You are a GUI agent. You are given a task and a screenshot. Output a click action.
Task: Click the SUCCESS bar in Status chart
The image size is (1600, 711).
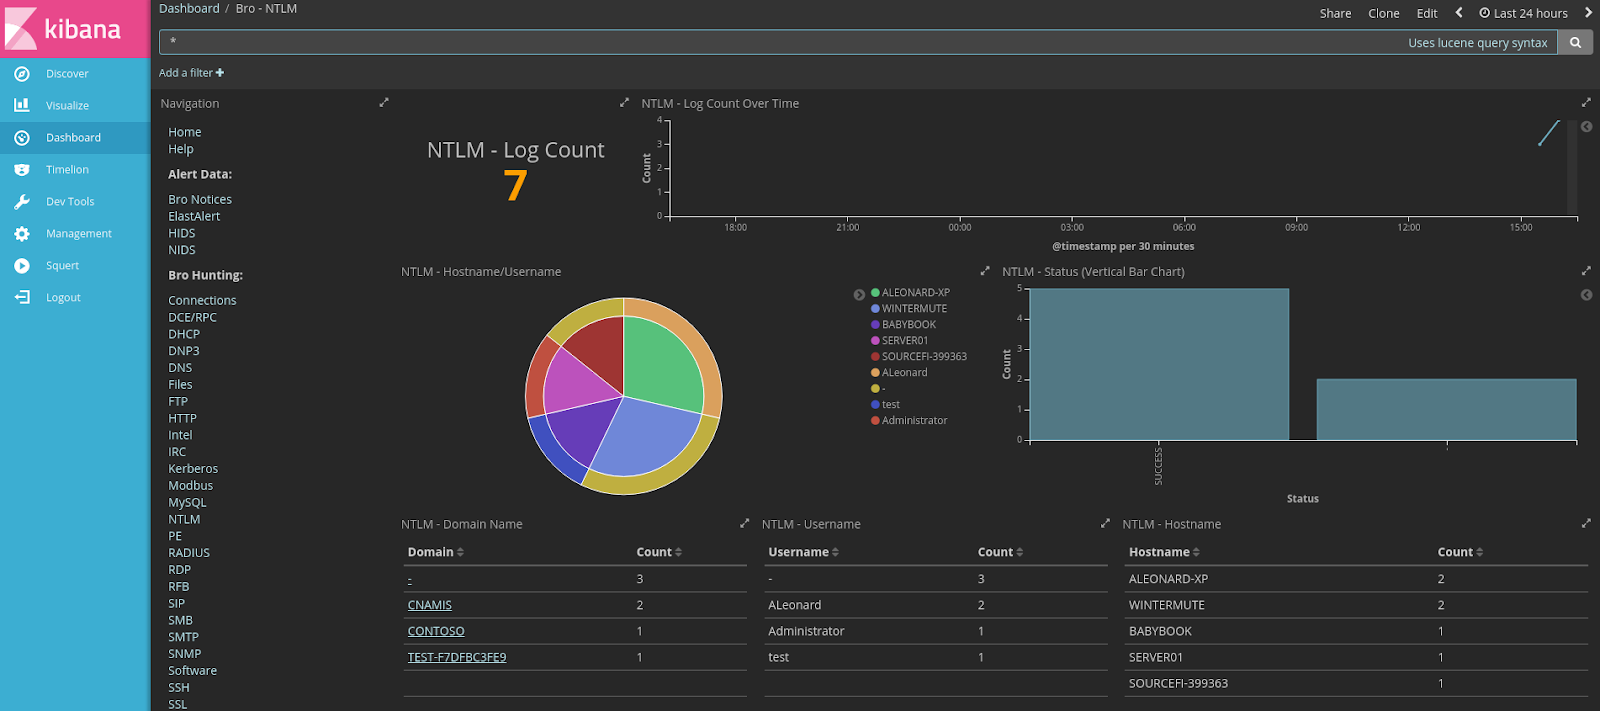point(1159,364)
